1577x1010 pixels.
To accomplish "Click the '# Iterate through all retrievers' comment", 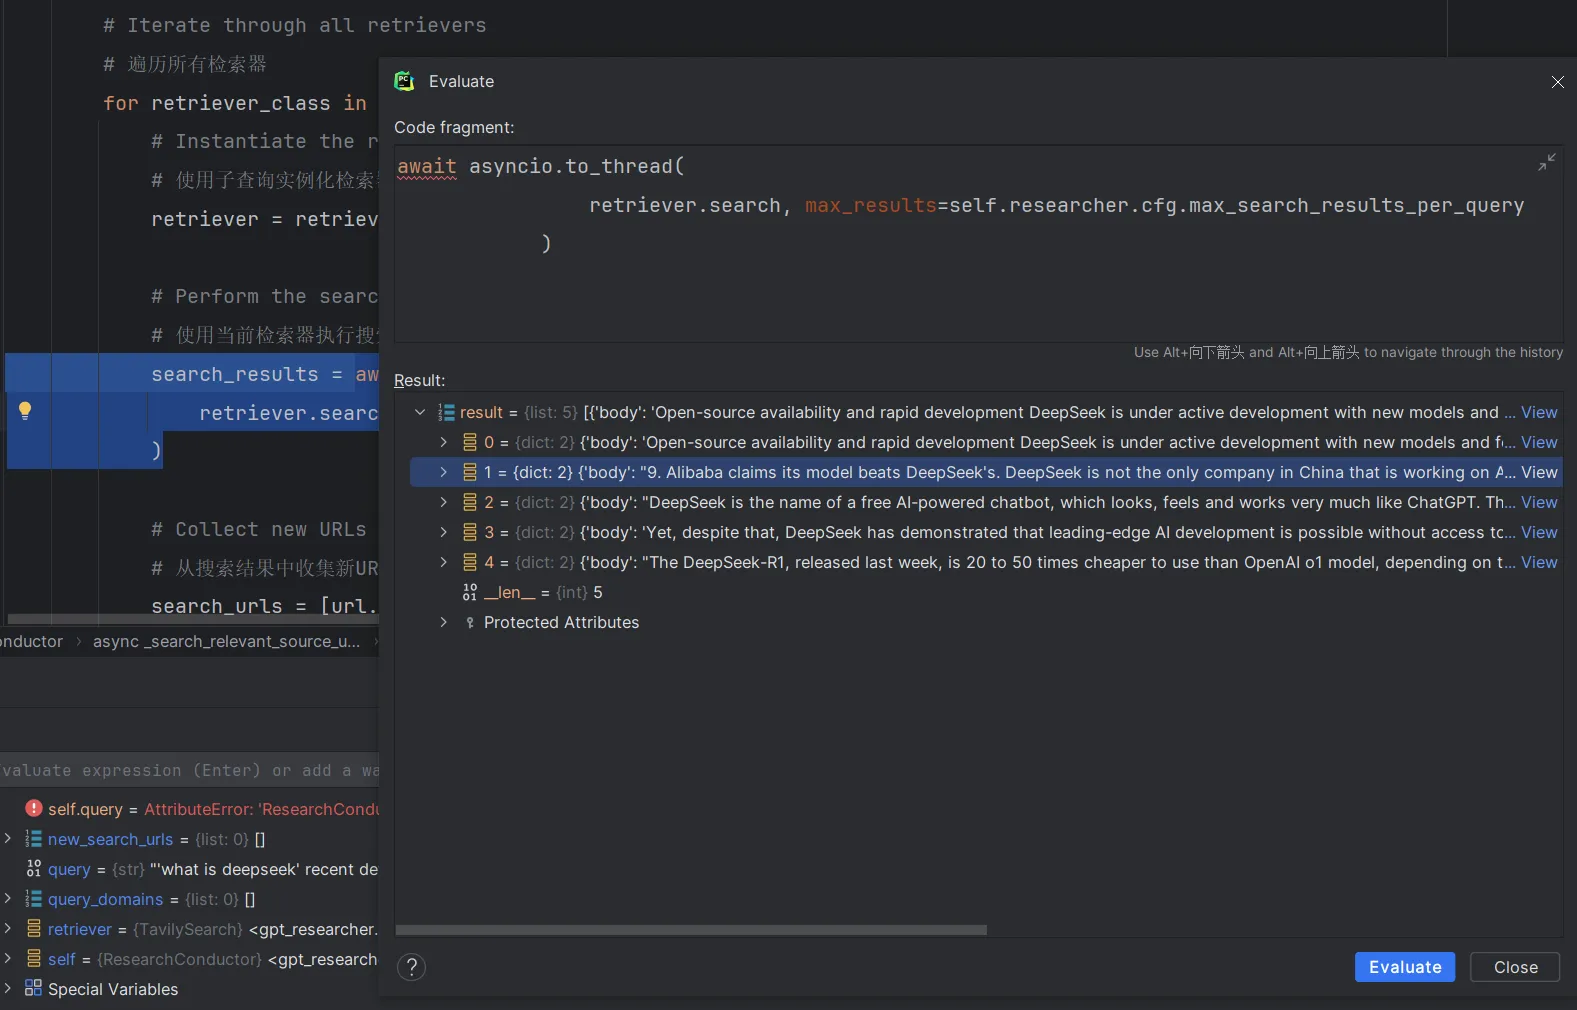I will pyautogui.click(x=295, y=25).
